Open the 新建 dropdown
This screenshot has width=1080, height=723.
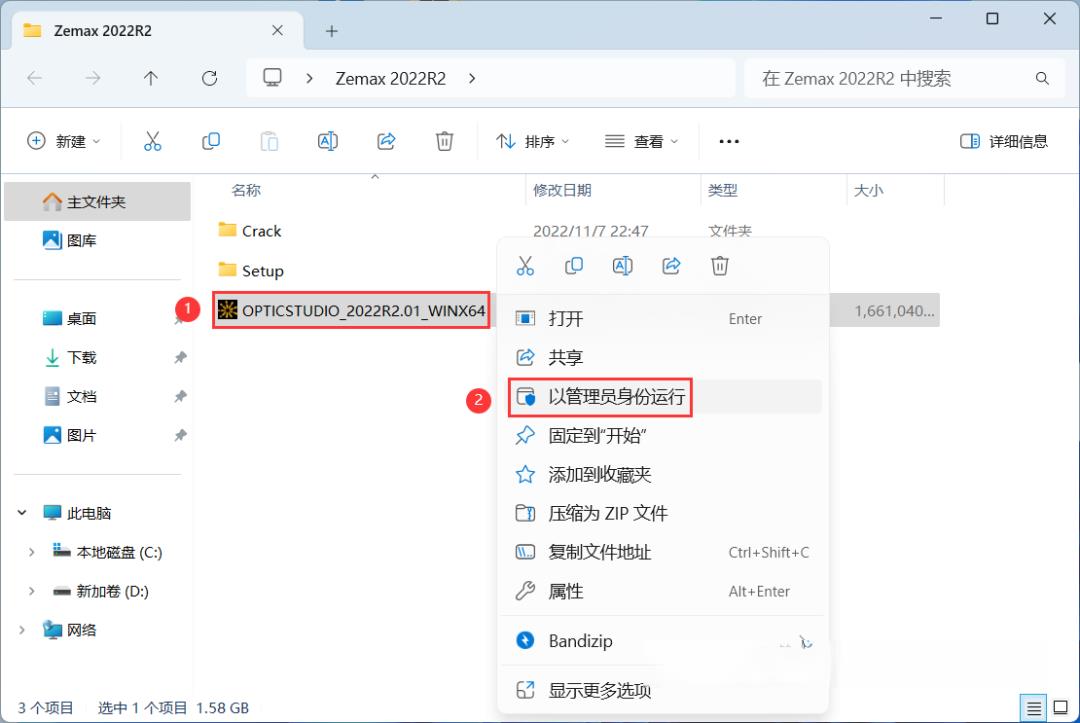pyautogui.click(x=63, y=141)
